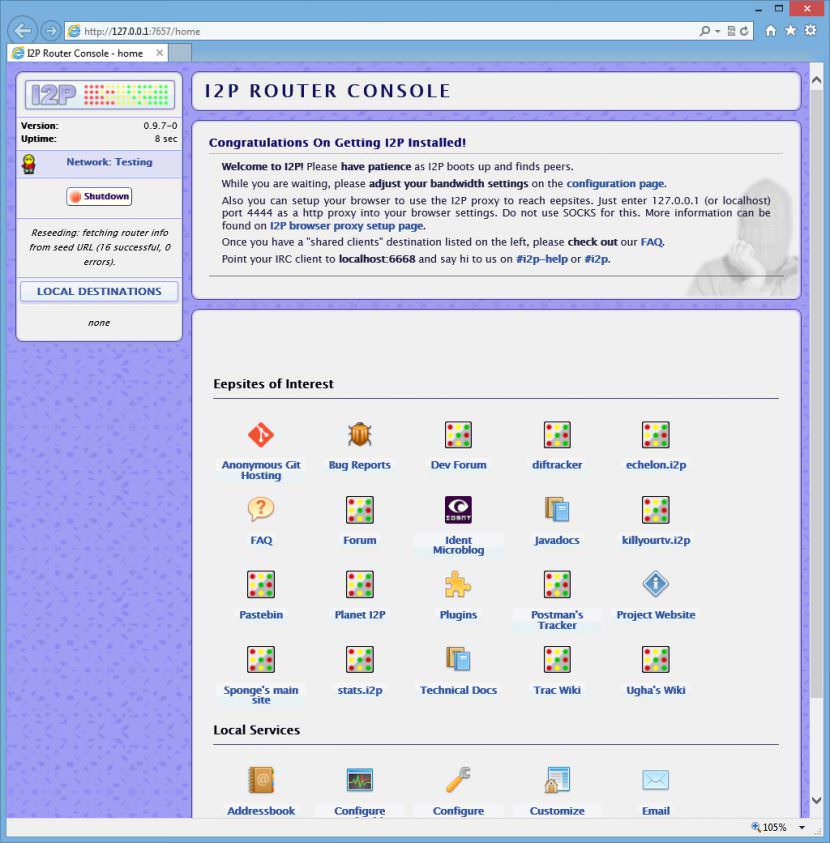Refresh the page in address bar
The image size is (830, 843).
coord(744,31)
